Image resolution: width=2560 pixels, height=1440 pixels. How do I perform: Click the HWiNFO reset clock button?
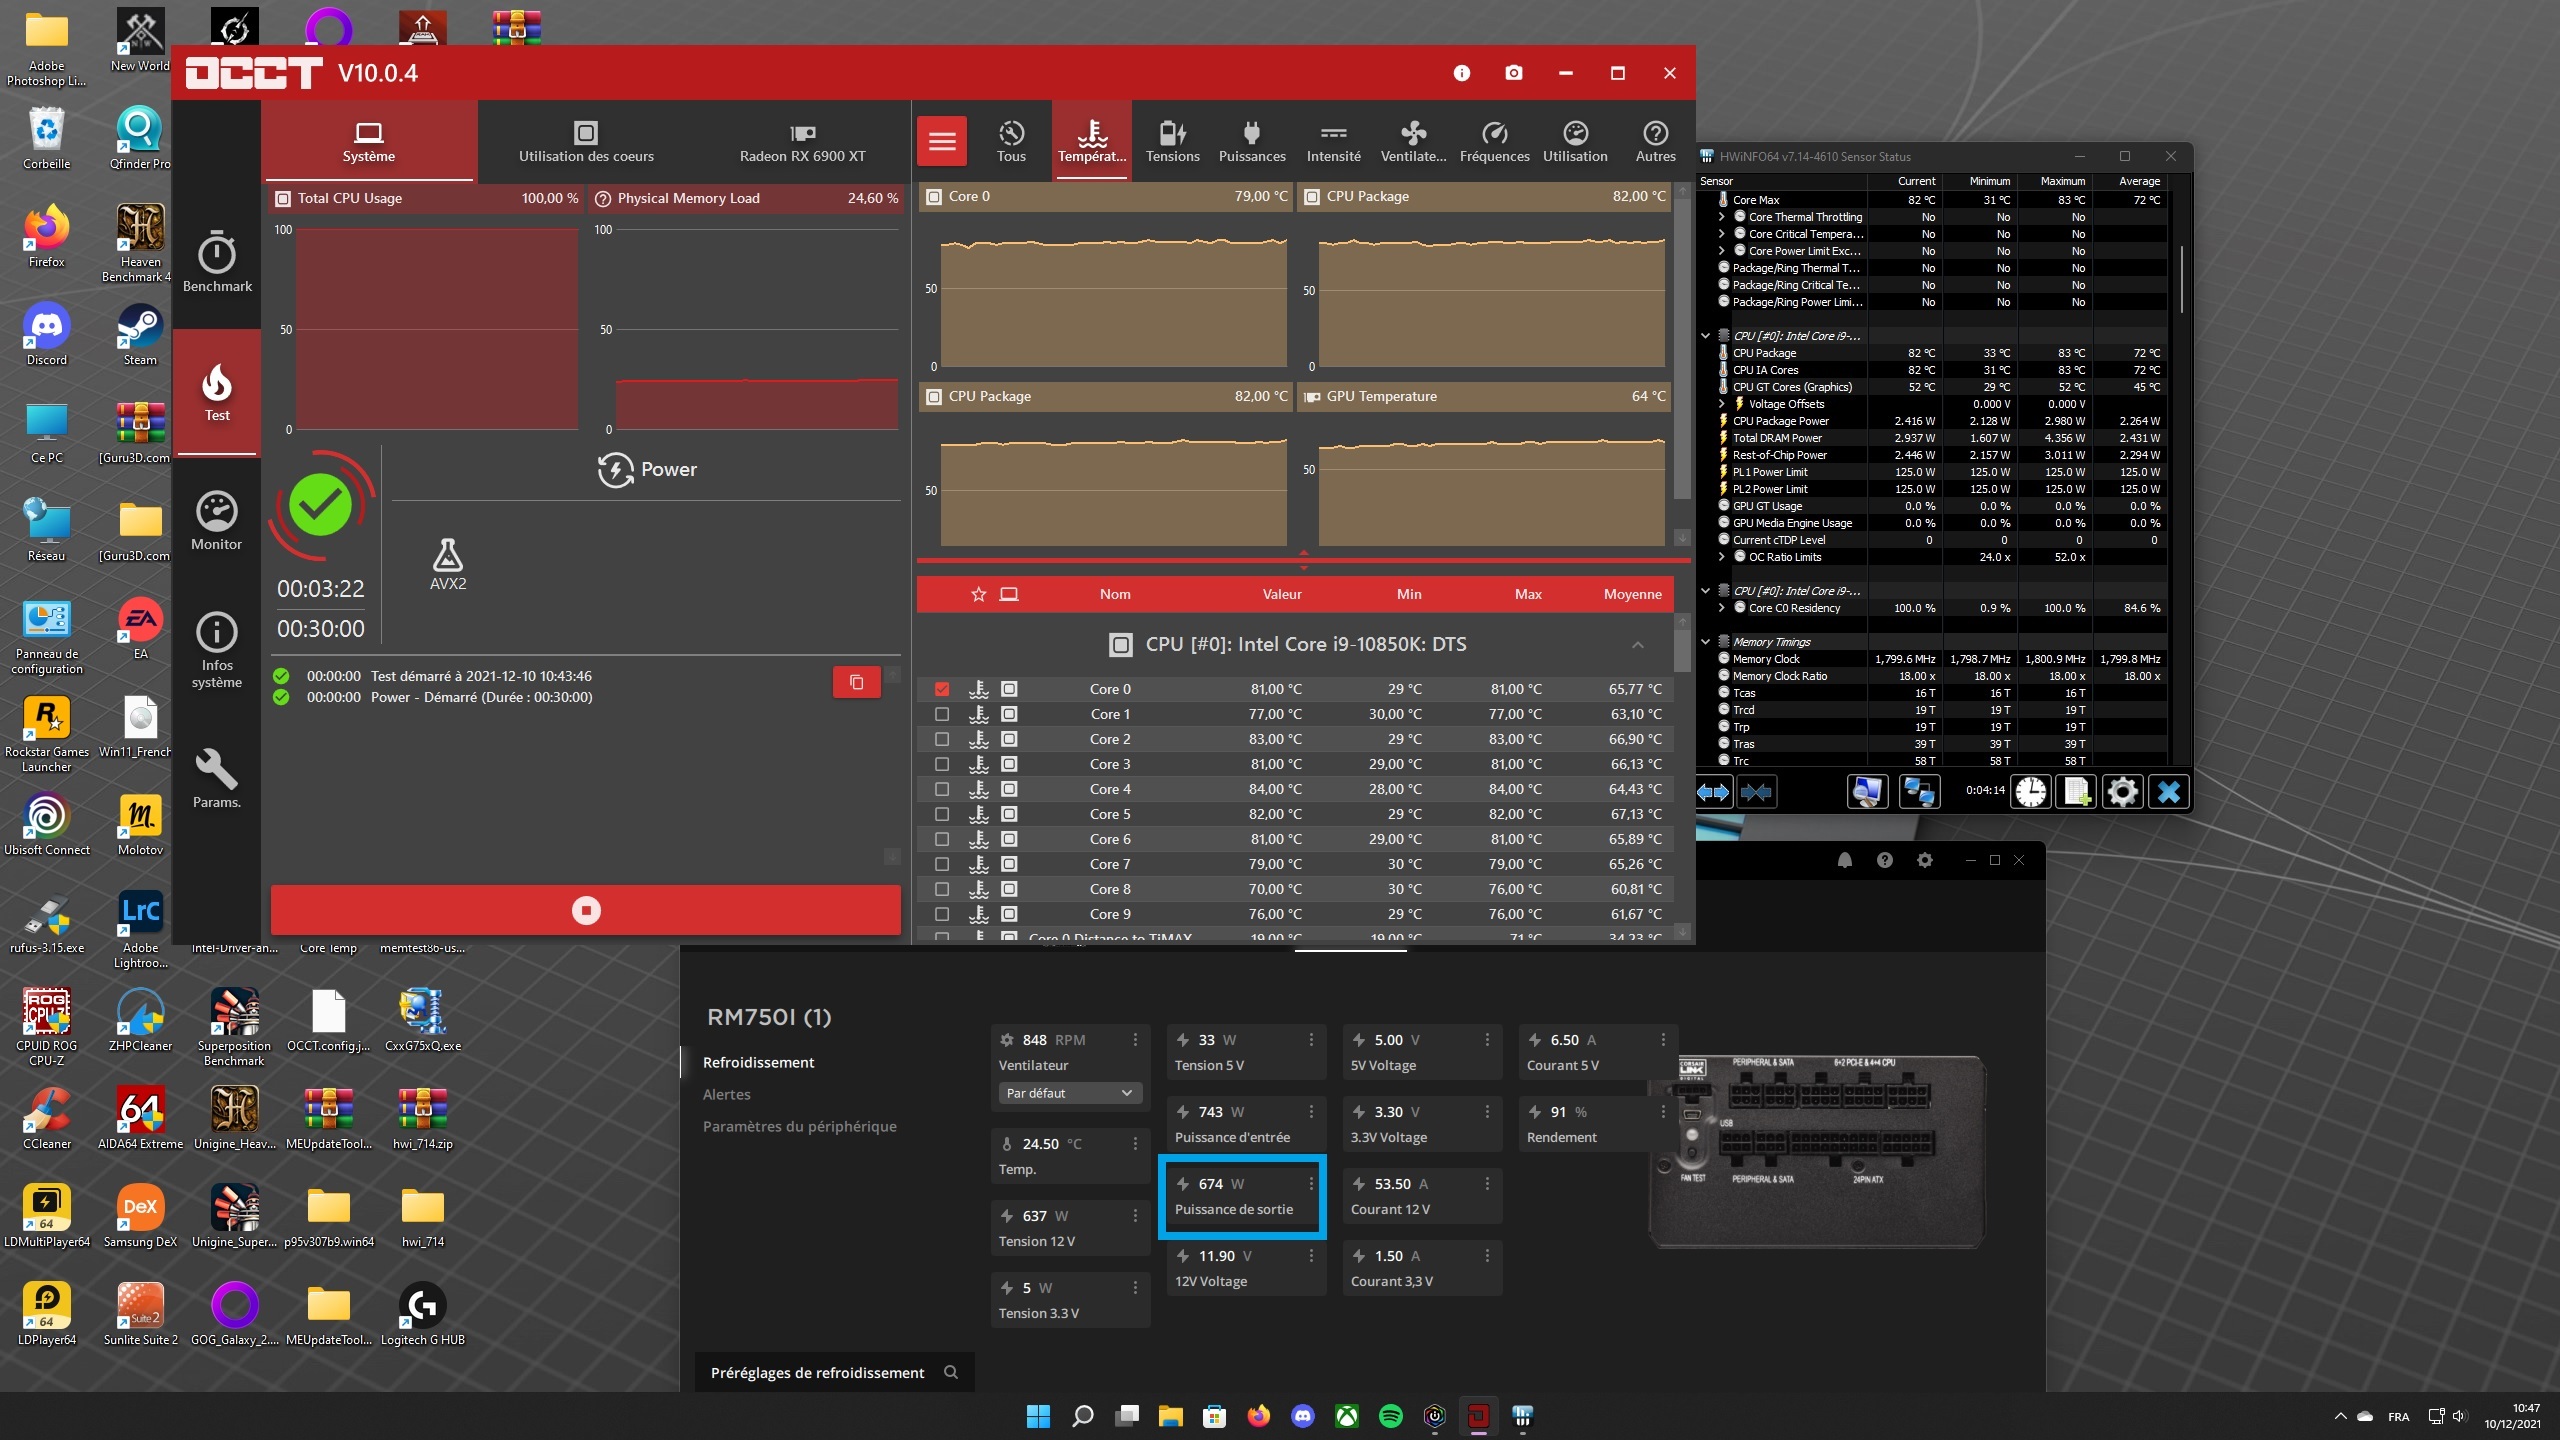(x=2031, y=792)
